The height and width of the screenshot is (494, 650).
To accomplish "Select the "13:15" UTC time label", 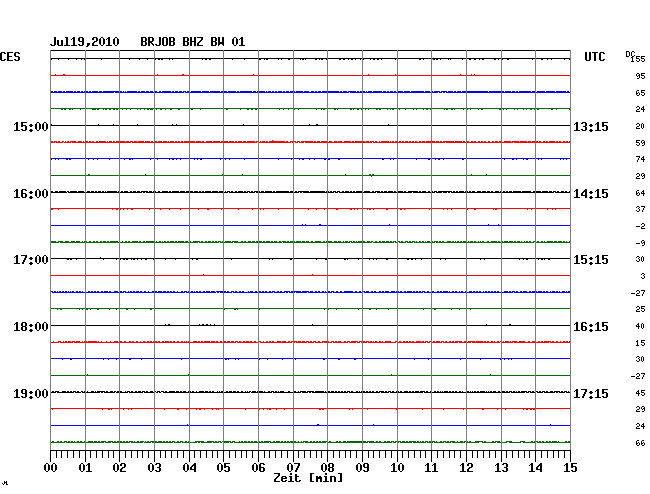I will (591, 126).
